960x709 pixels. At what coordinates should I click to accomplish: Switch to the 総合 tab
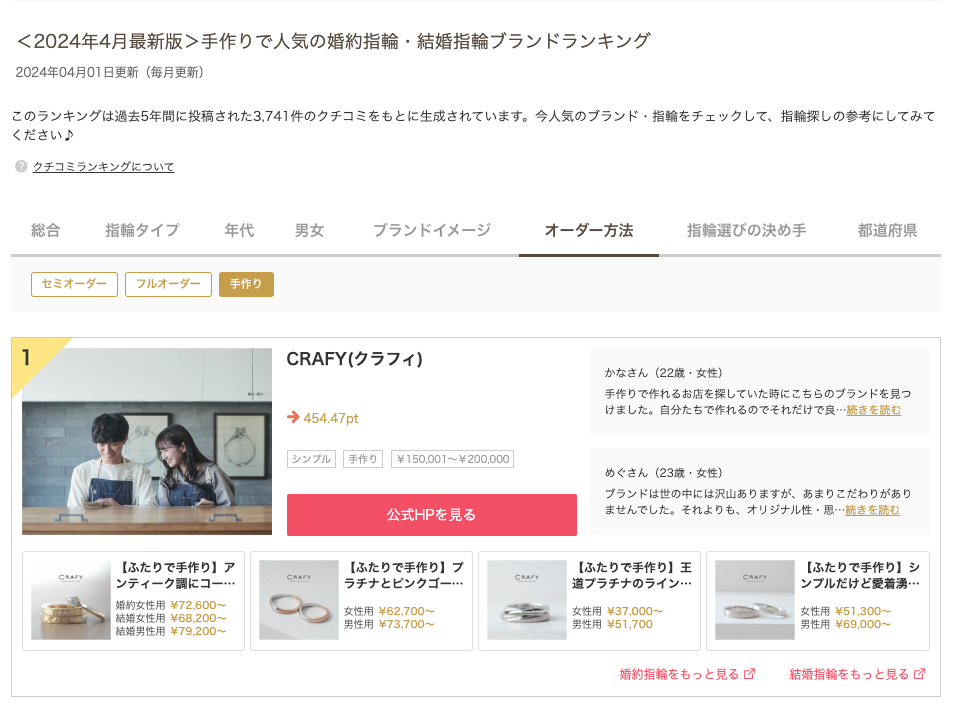tap(45, 231)
